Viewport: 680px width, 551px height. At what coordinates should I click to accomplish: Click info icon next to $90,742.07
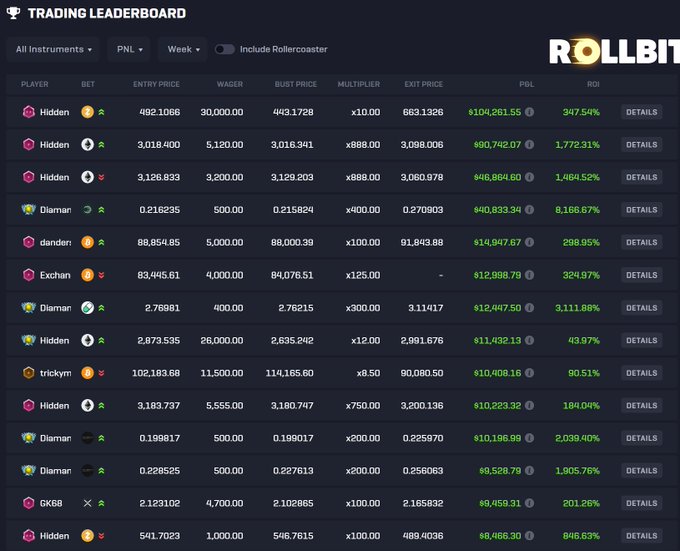(x=530, y=144)
